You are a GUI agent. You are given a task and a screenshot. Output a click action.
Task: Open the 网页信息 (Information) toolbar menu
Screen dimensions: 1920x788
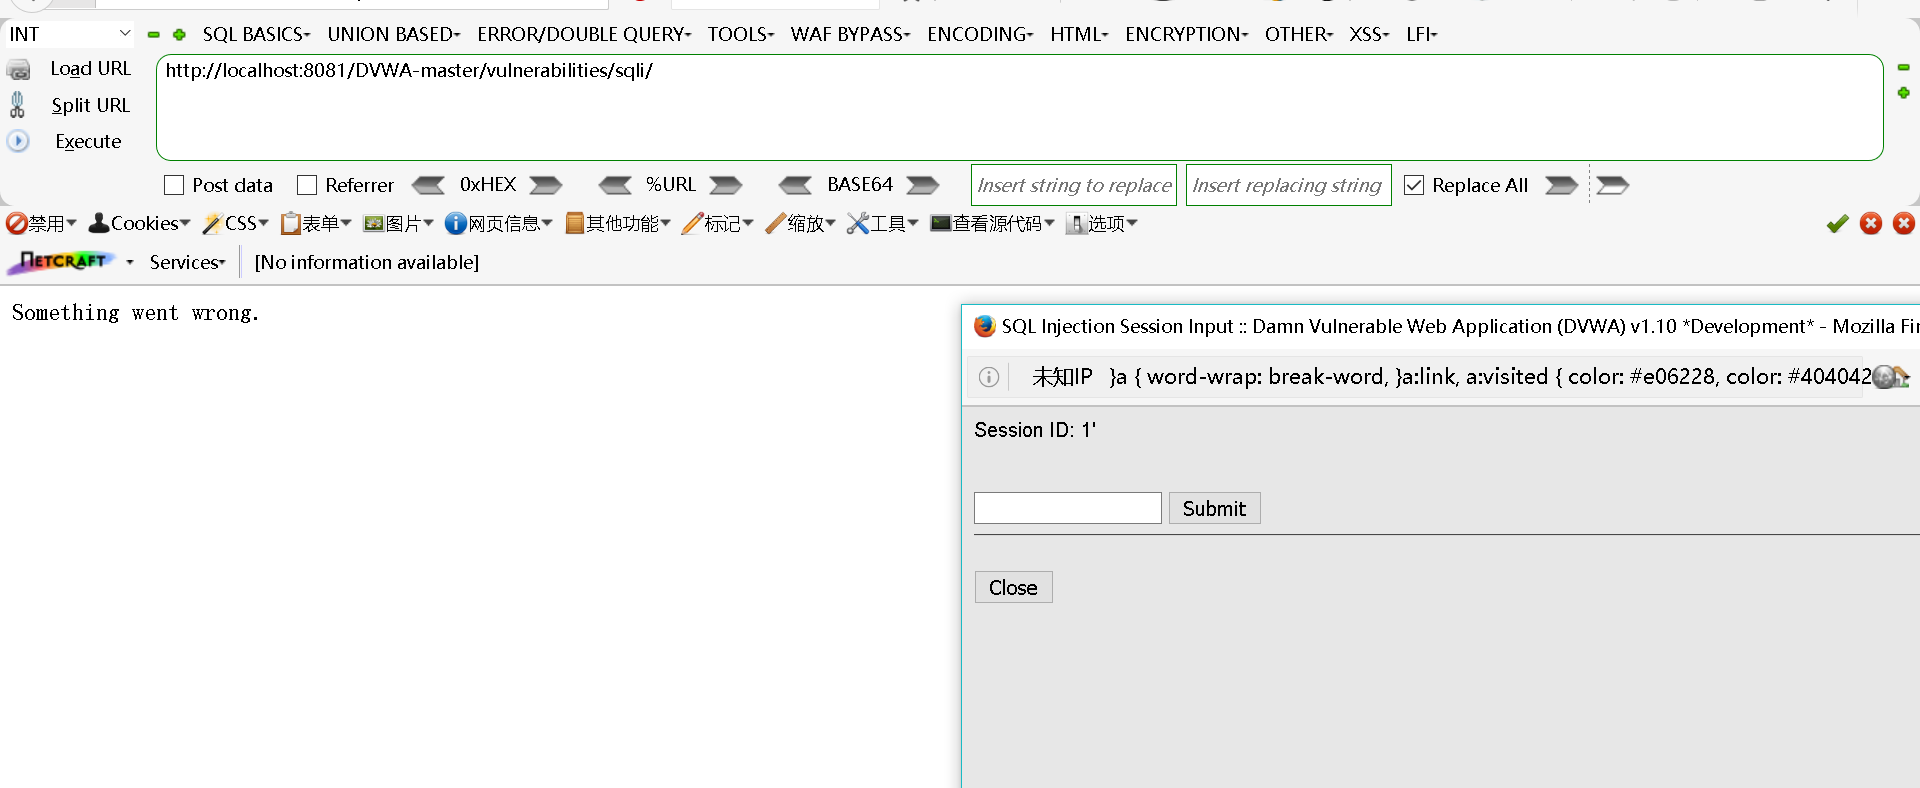(498, 224)
